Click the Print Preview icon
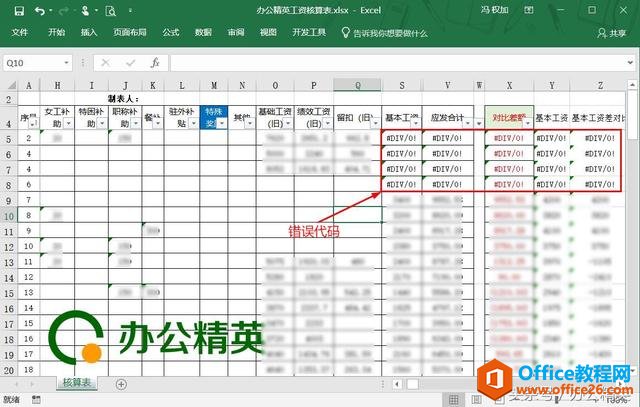Image resolution: width=640 pixels, height=407 pixels. 110,11
